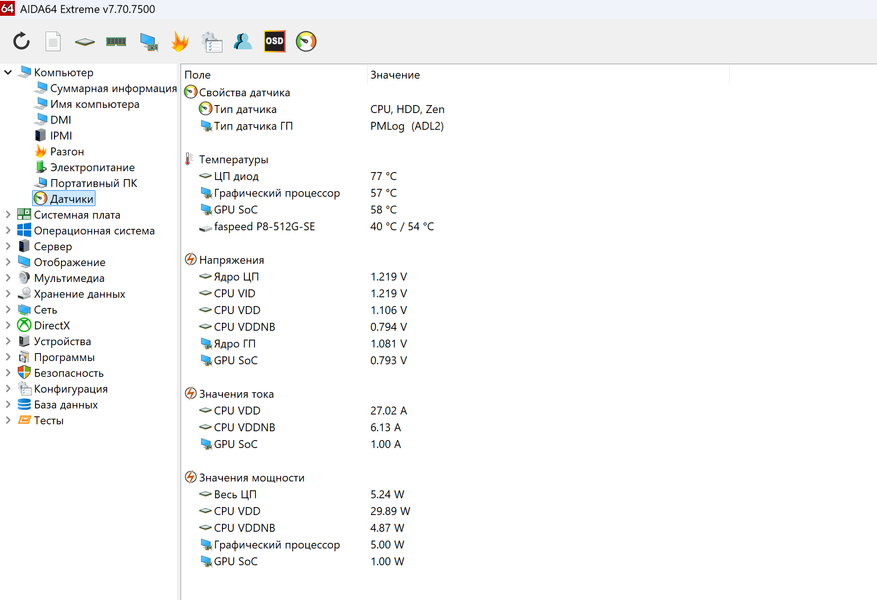Open the Report page icon
Screen dimensions: 877x600
point(53,41)
